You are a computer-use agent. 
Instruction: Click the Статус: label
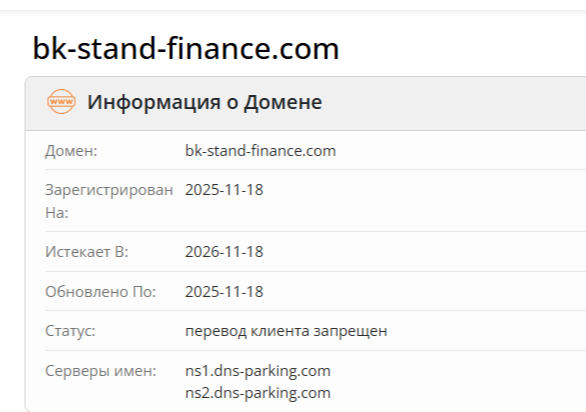click(x=70, y=331)
